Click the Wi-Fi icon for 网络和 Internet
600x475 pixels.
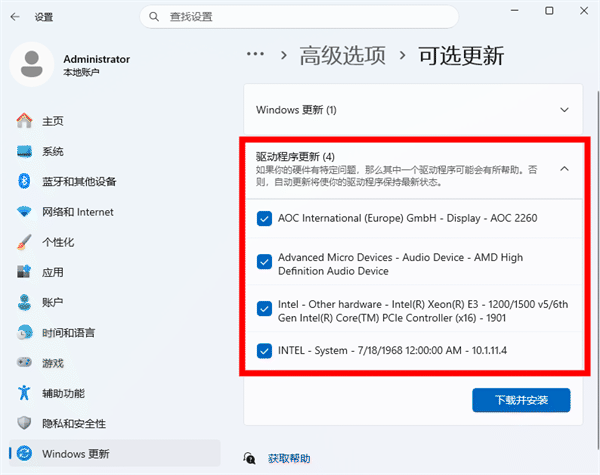coord(24,212)
